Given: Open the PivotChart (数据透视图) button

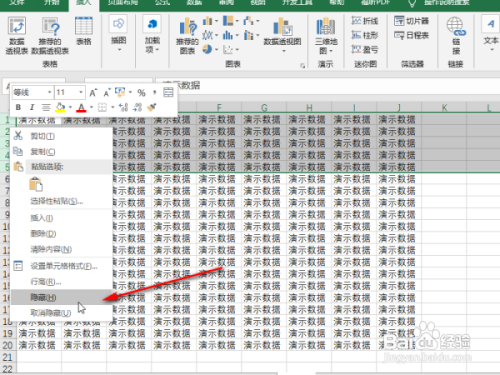Looking at the screenshot, I should point(282,35).
